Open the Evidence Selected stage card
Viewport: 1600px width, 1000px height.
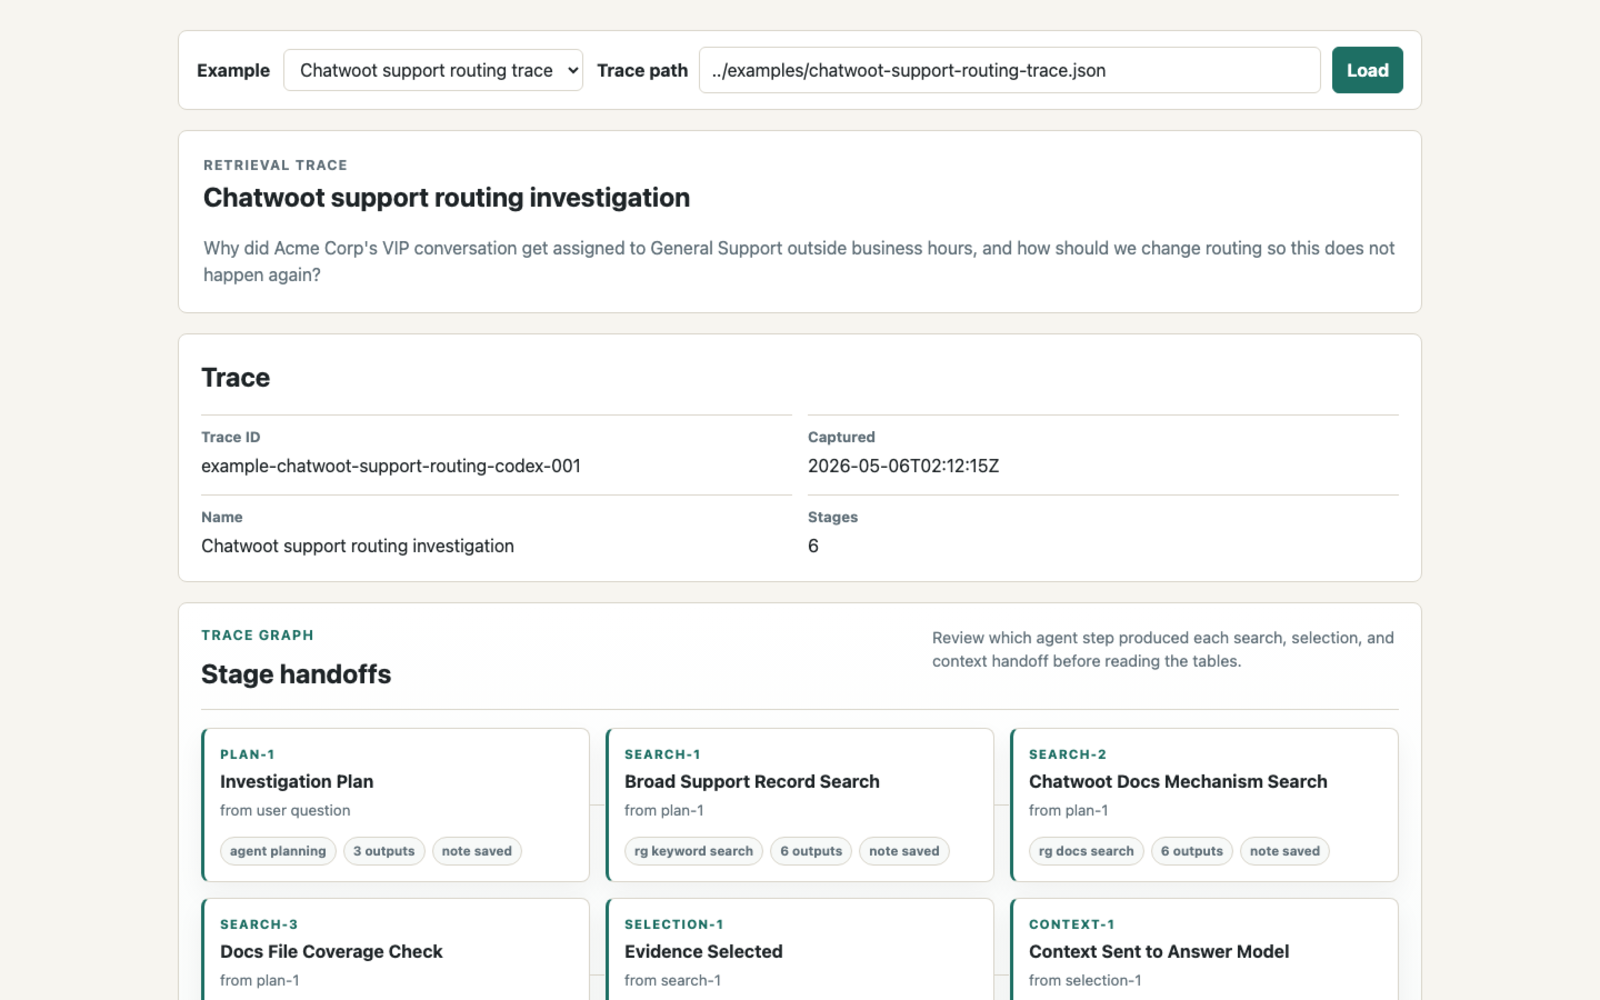tap(800, 950)
